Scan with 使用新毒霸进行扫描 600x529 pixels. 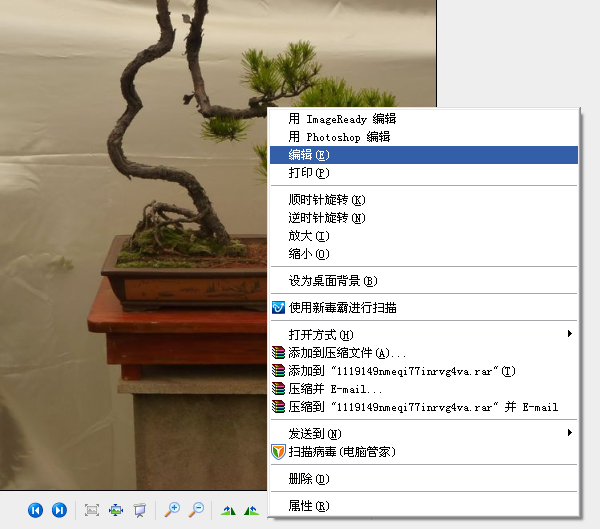349,308
